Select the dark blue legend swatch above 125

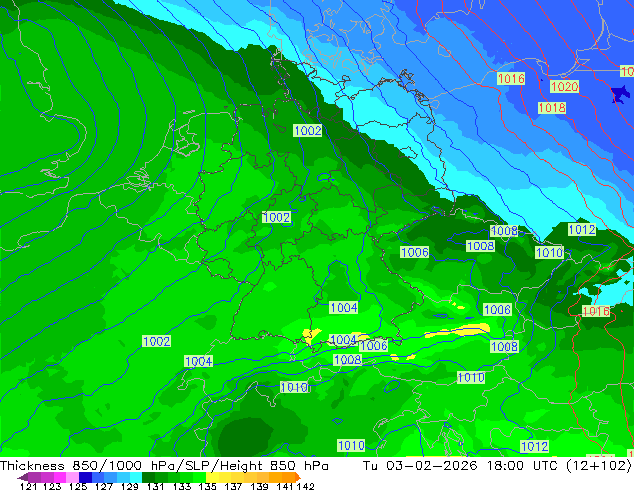85,477
